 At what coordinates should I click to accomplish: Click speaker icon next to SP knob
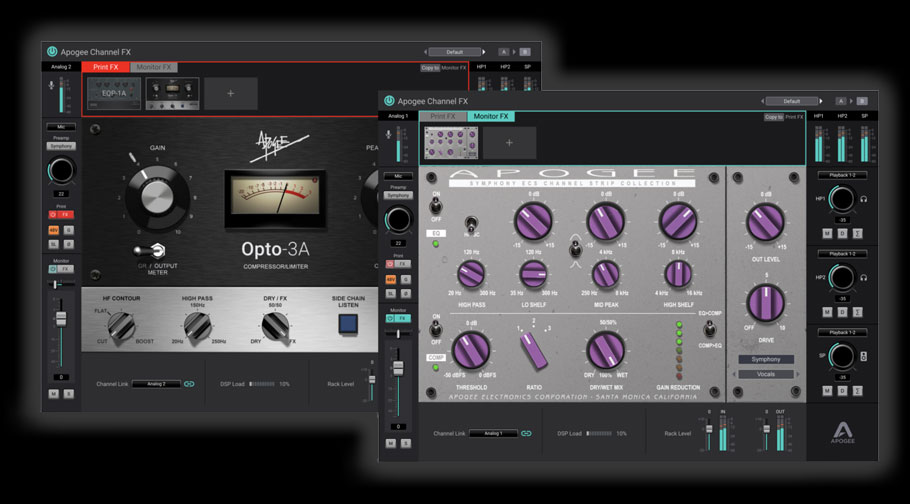click(864, 356)
